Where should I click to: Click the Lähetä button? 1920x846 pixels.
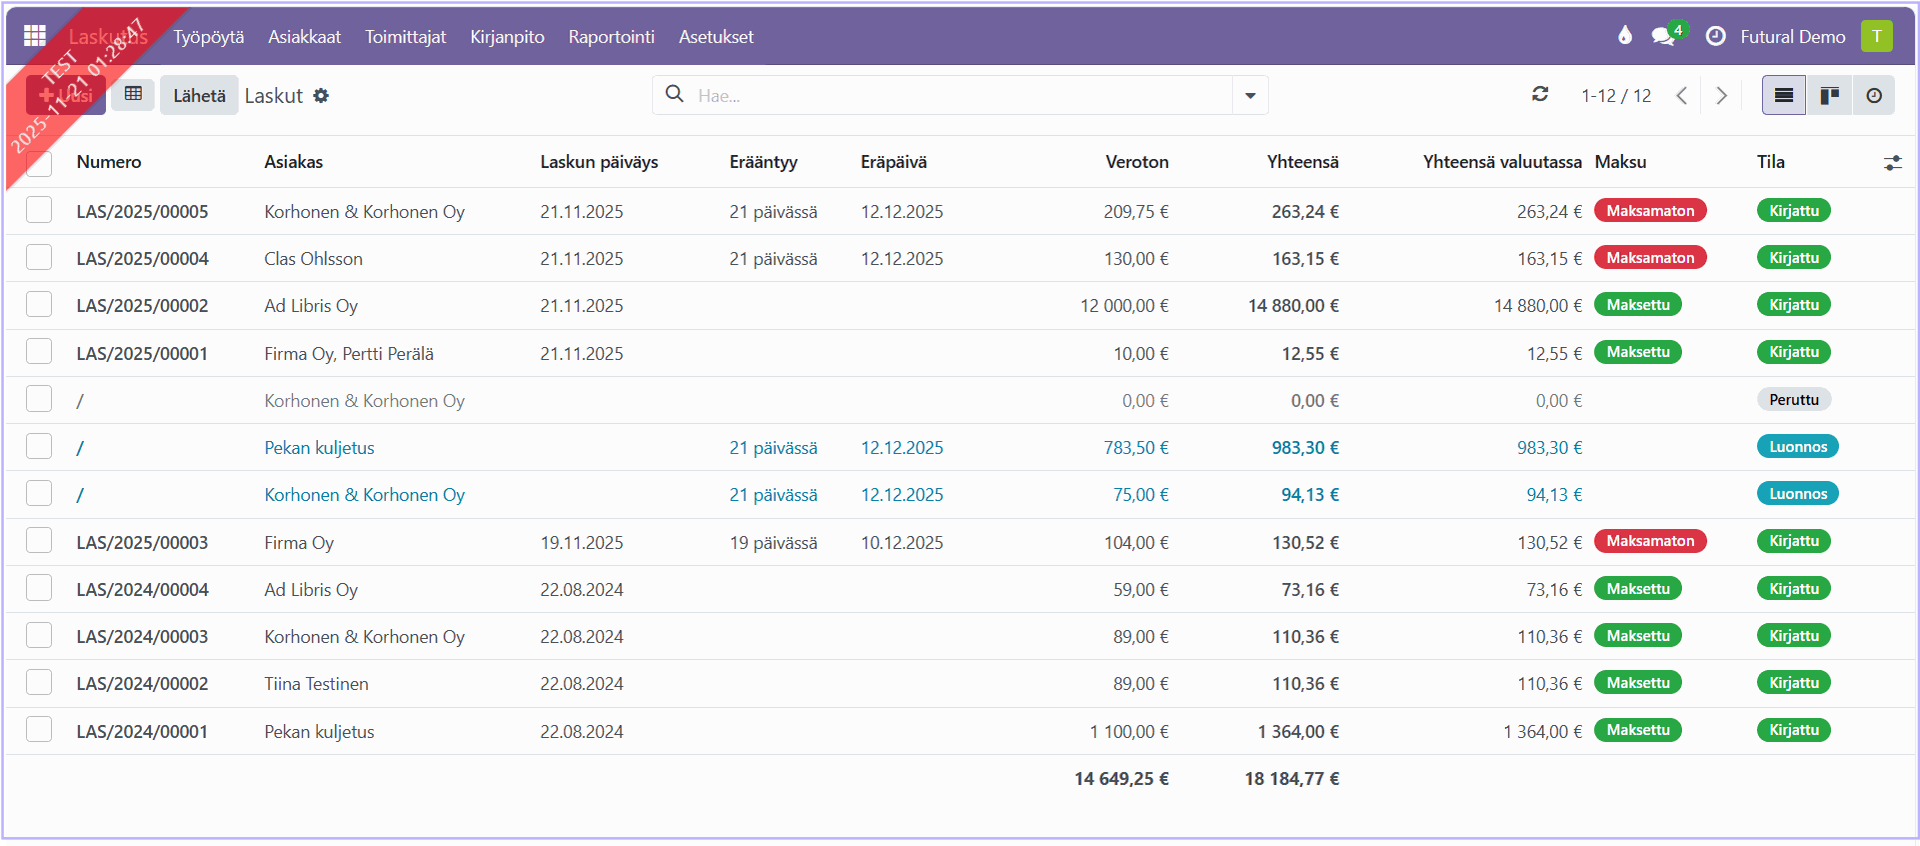pos(199,95)
